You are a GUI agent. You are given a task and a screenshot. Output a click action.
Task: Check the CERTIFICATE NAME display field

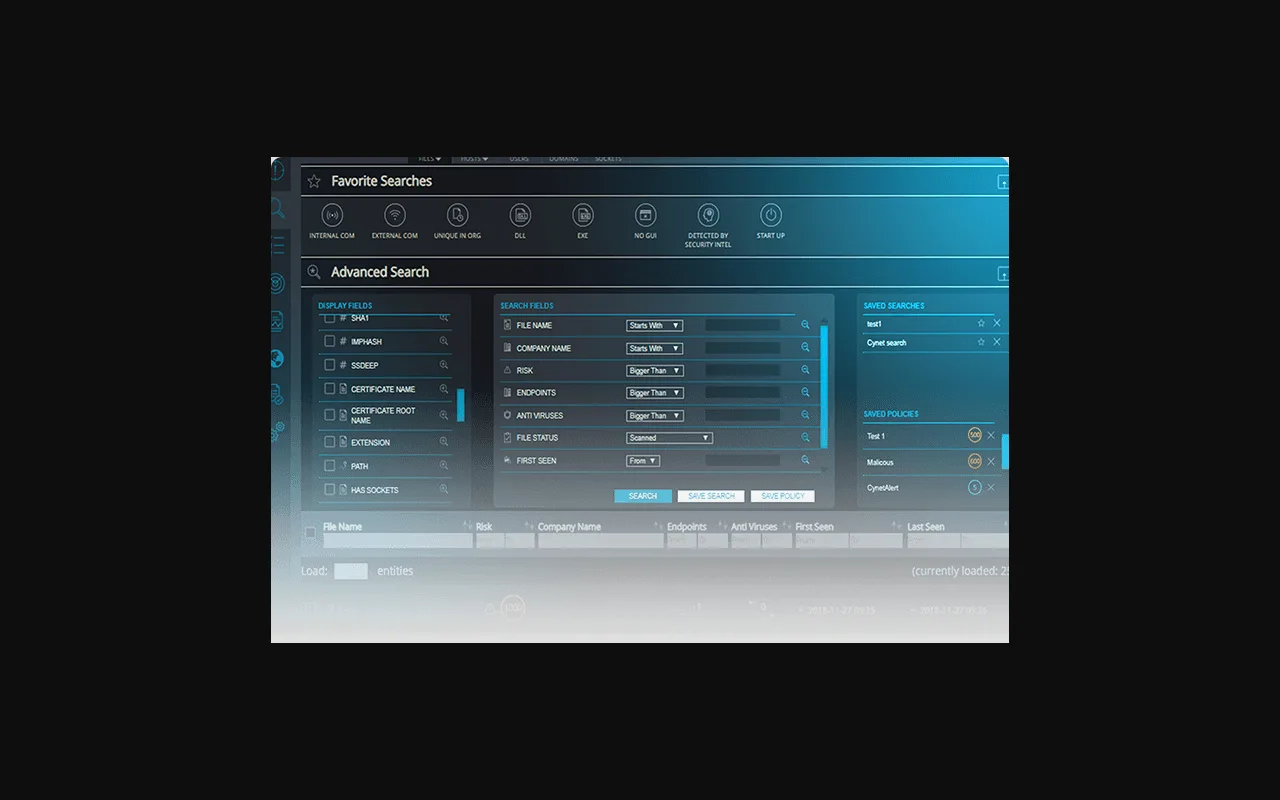(x=330, y=389)
